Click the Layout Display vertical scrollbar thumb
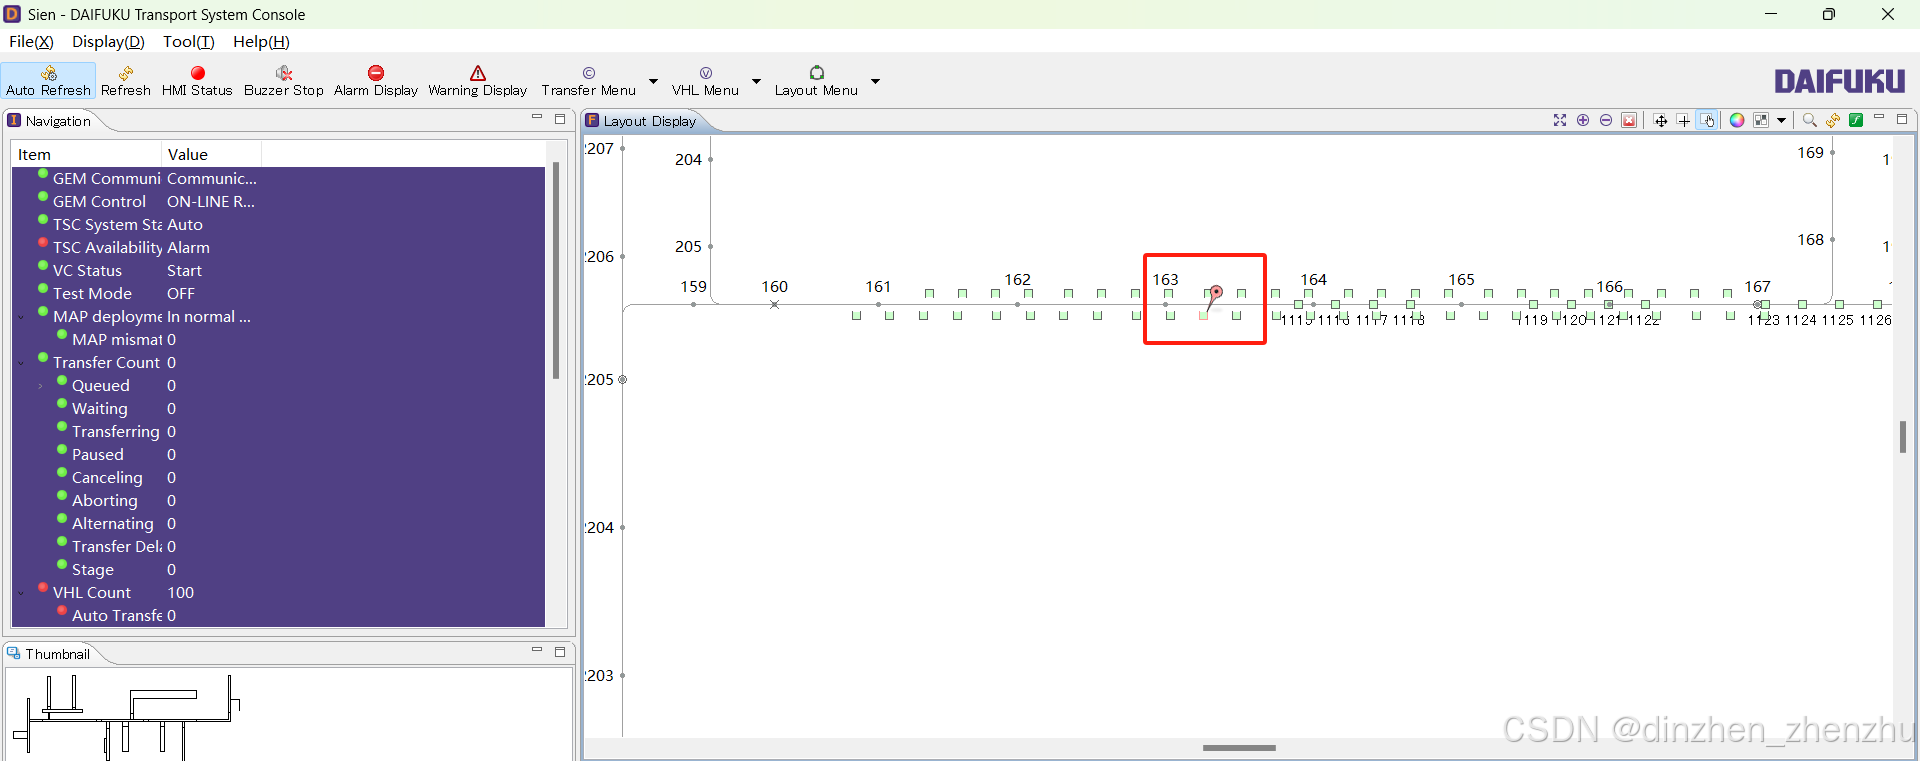The width and height of the screenshot is (1920, 761). click(x=1903, y=437)
